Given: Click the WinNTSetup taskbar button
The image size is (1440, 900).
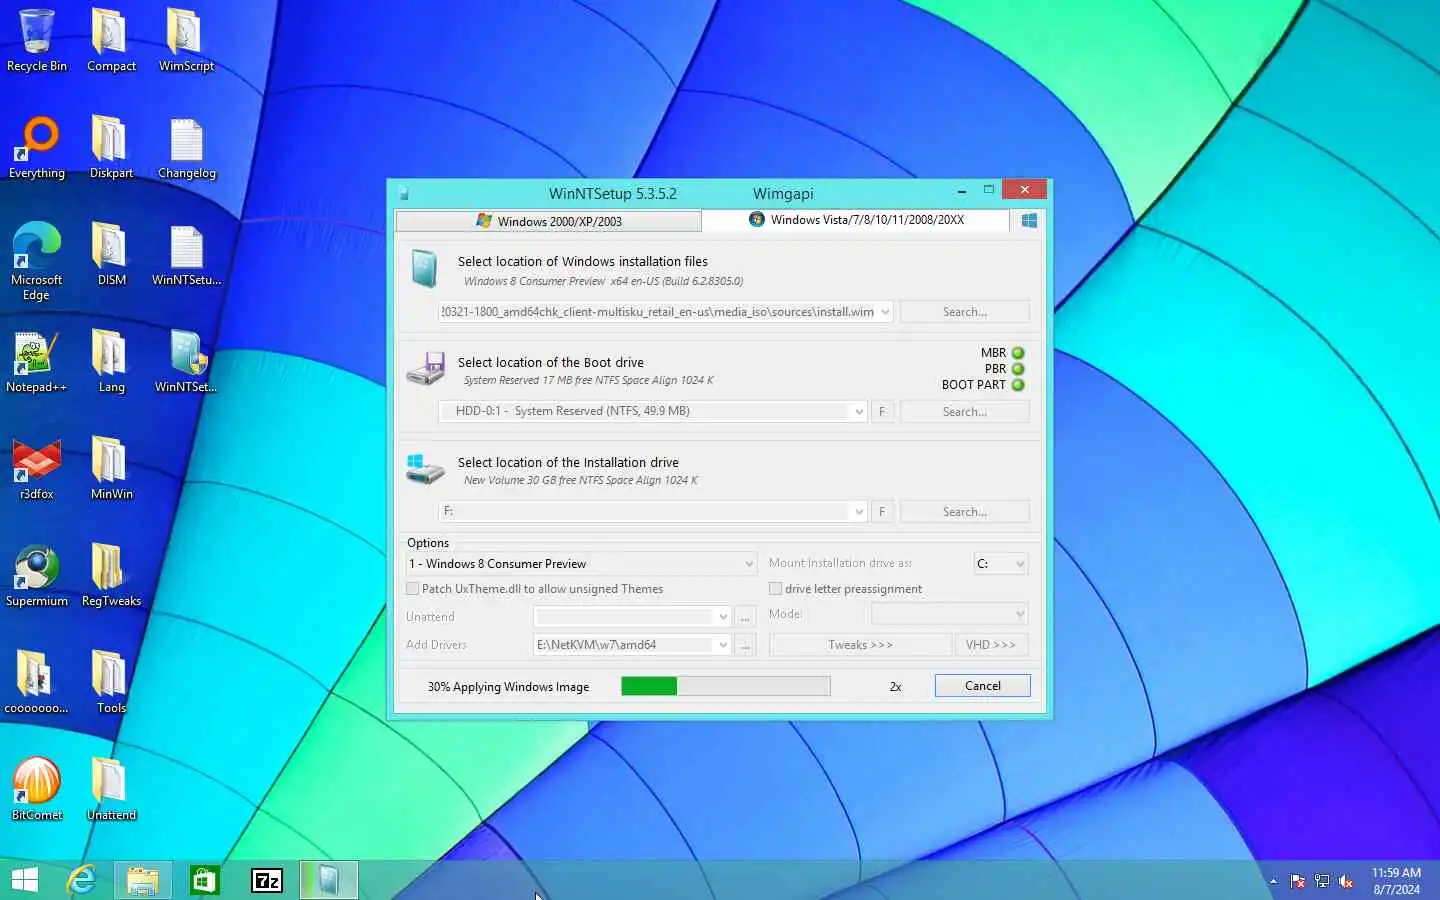Looking at the screenshot, I should [329, 880].
